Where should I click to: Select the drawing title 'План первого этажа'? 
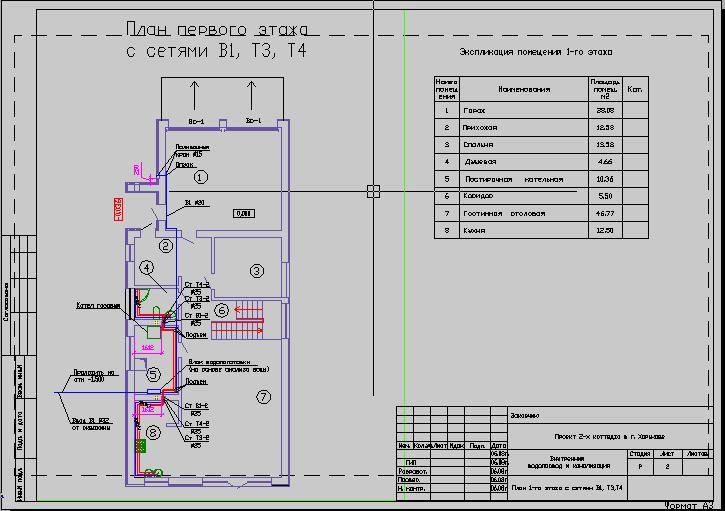pyautogui.click(x=215, y=30)
